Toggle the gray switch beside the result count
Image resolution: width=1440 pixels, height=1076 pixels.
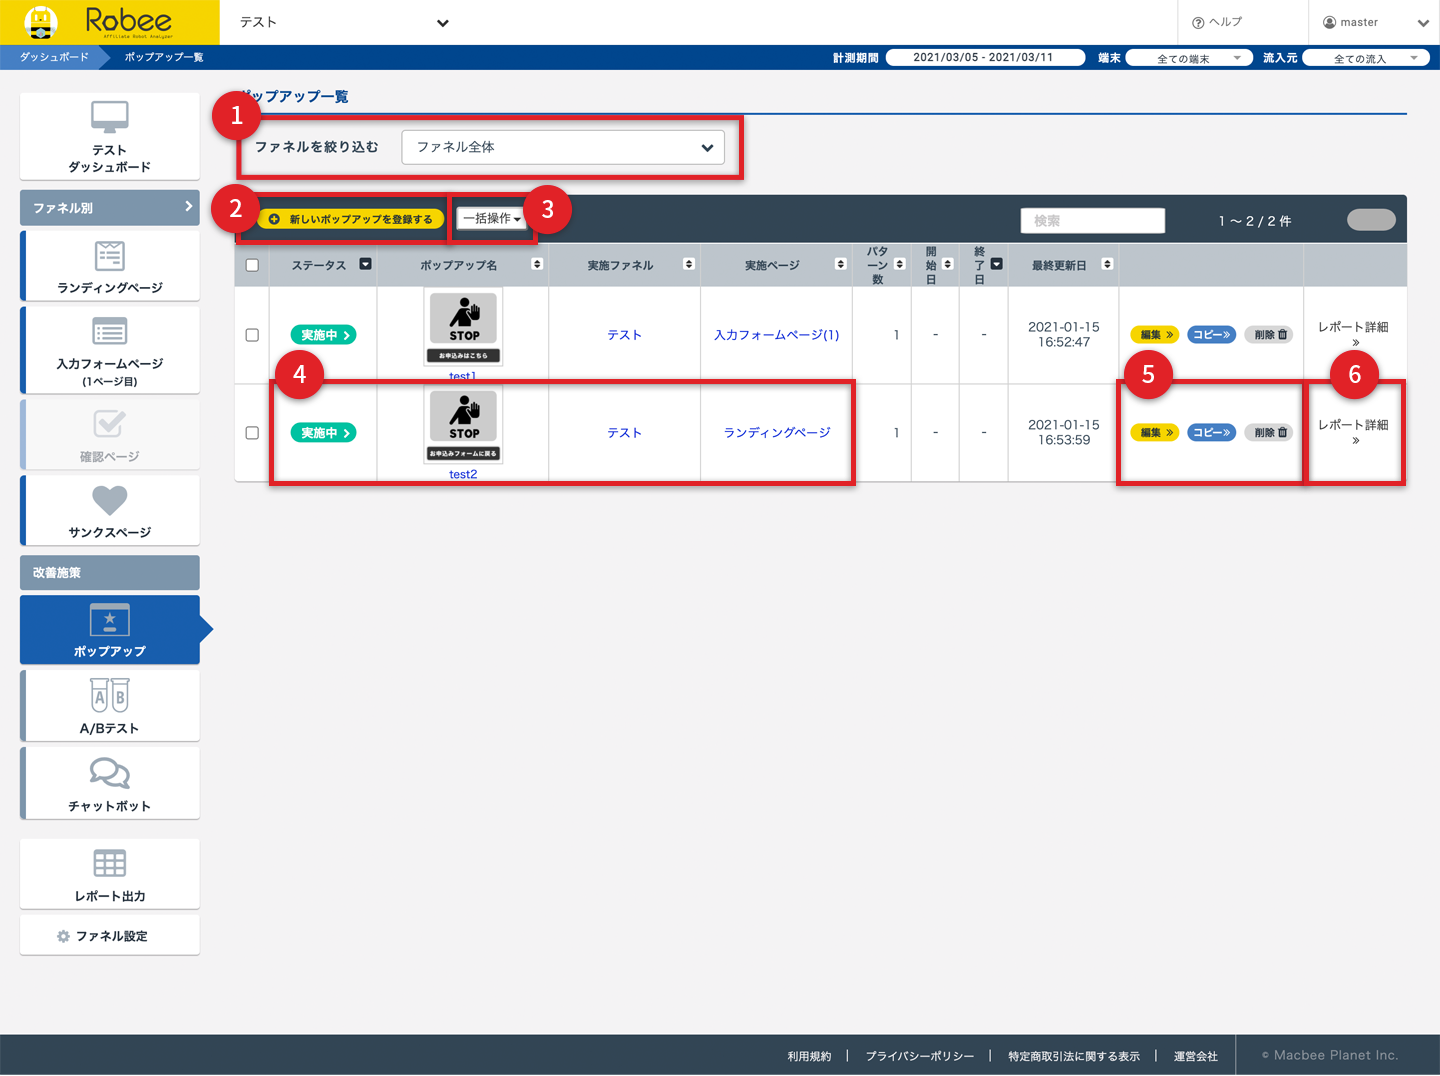pos(1371,220)
